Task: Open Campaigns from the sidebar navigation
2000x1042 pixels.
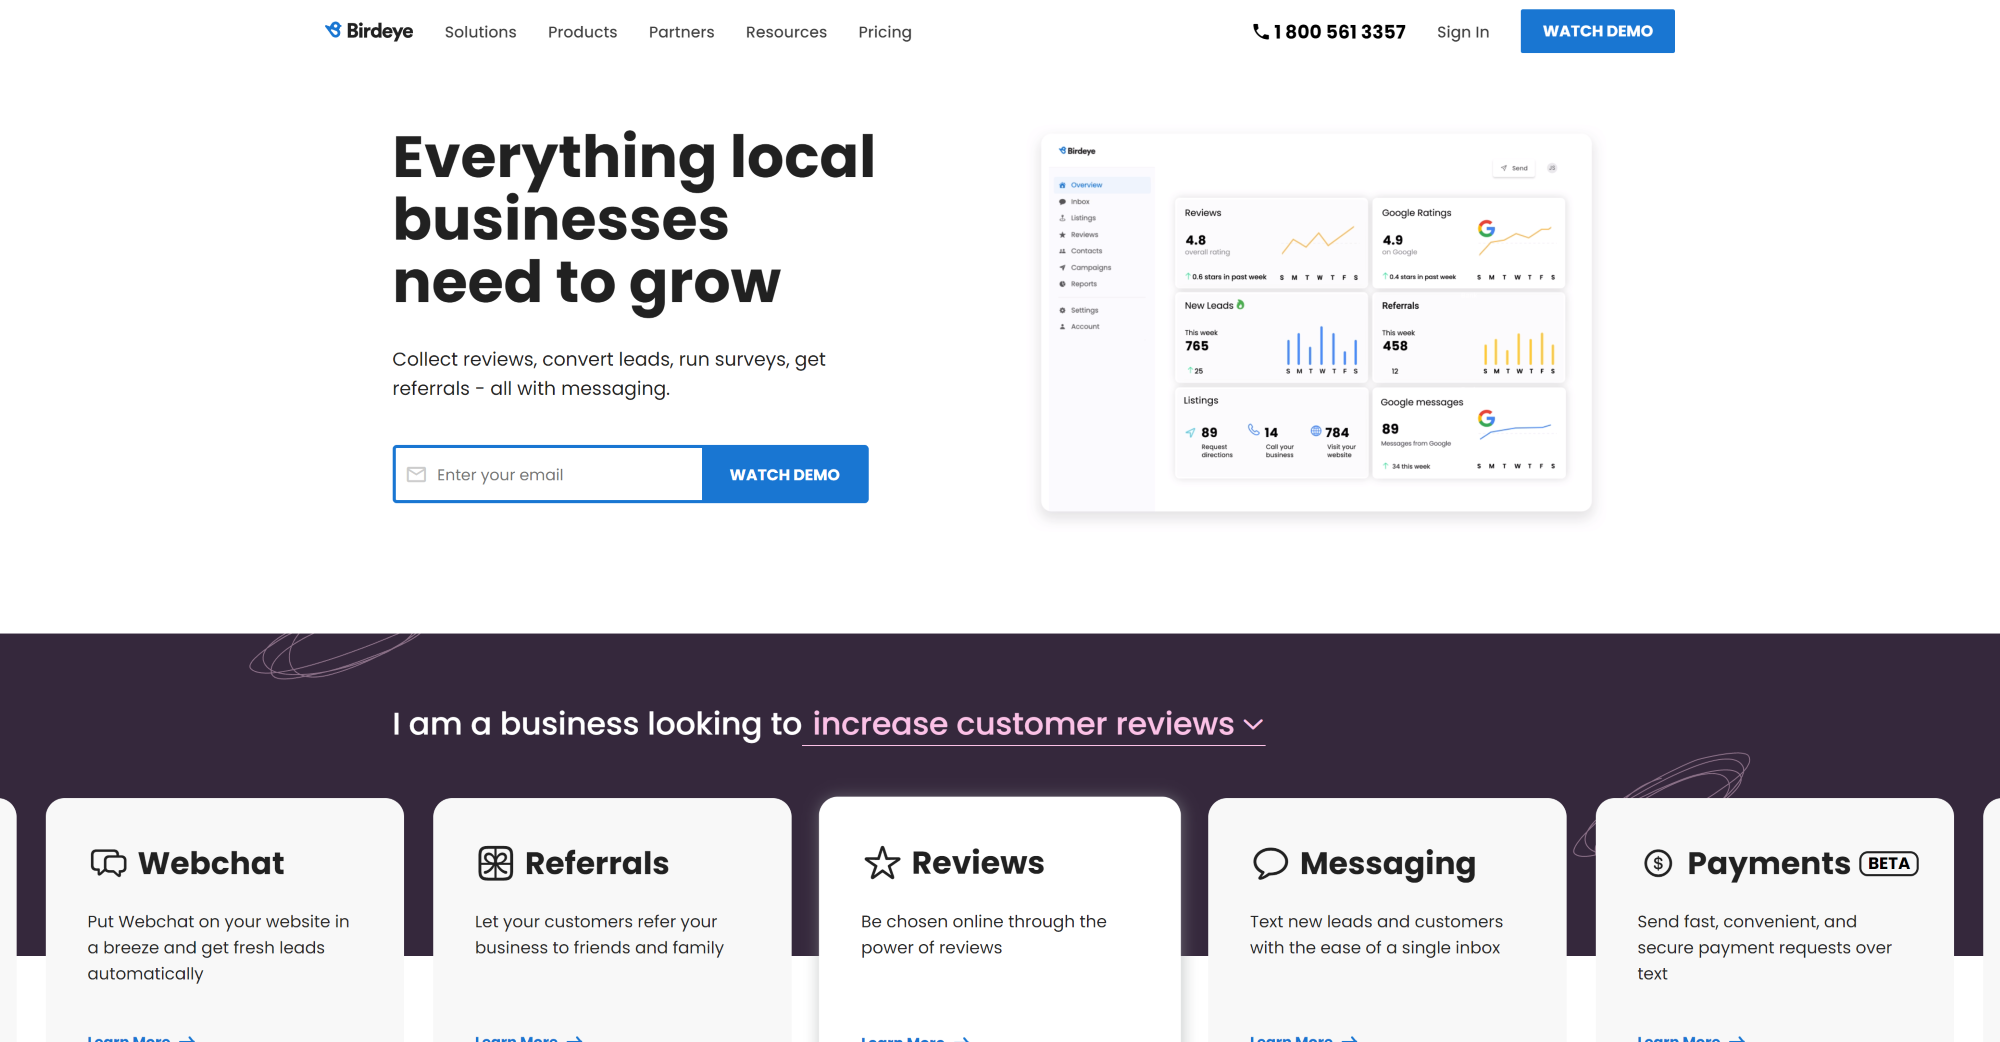Action: (x=1063, y=267)
